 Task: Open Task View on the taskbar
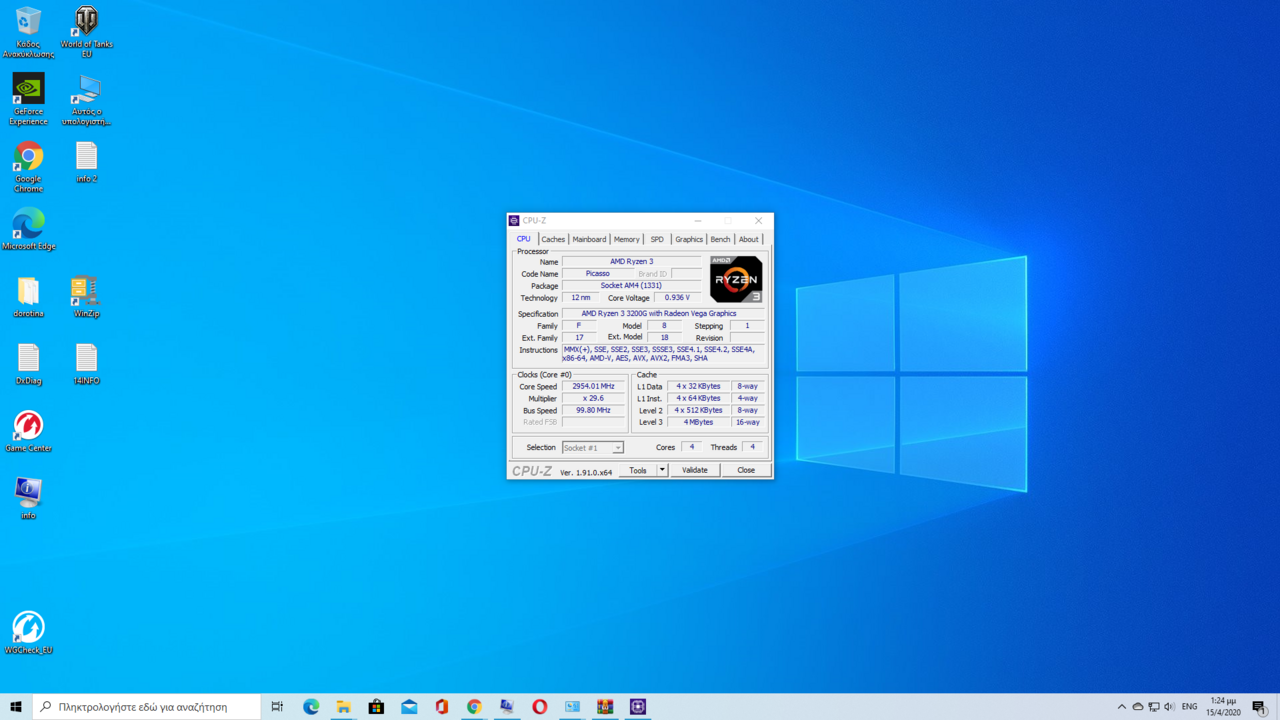[x=277, y=707]
